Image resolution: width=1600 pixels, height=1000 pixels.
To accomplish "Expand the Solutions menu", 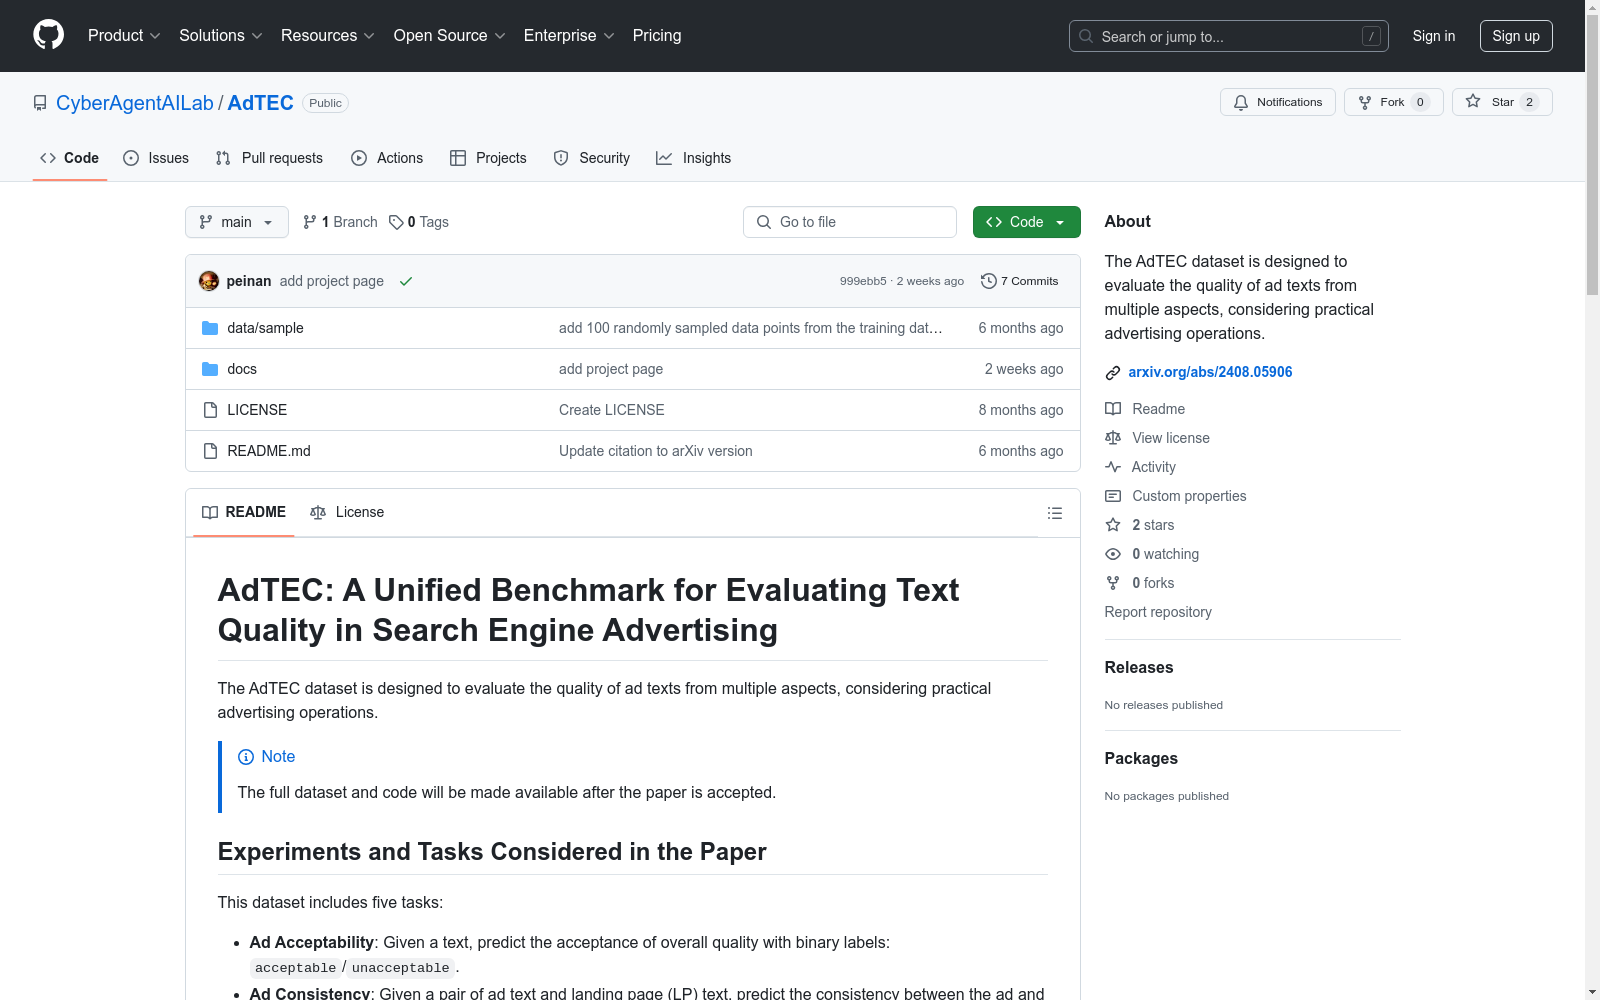I will pos(221,35).
